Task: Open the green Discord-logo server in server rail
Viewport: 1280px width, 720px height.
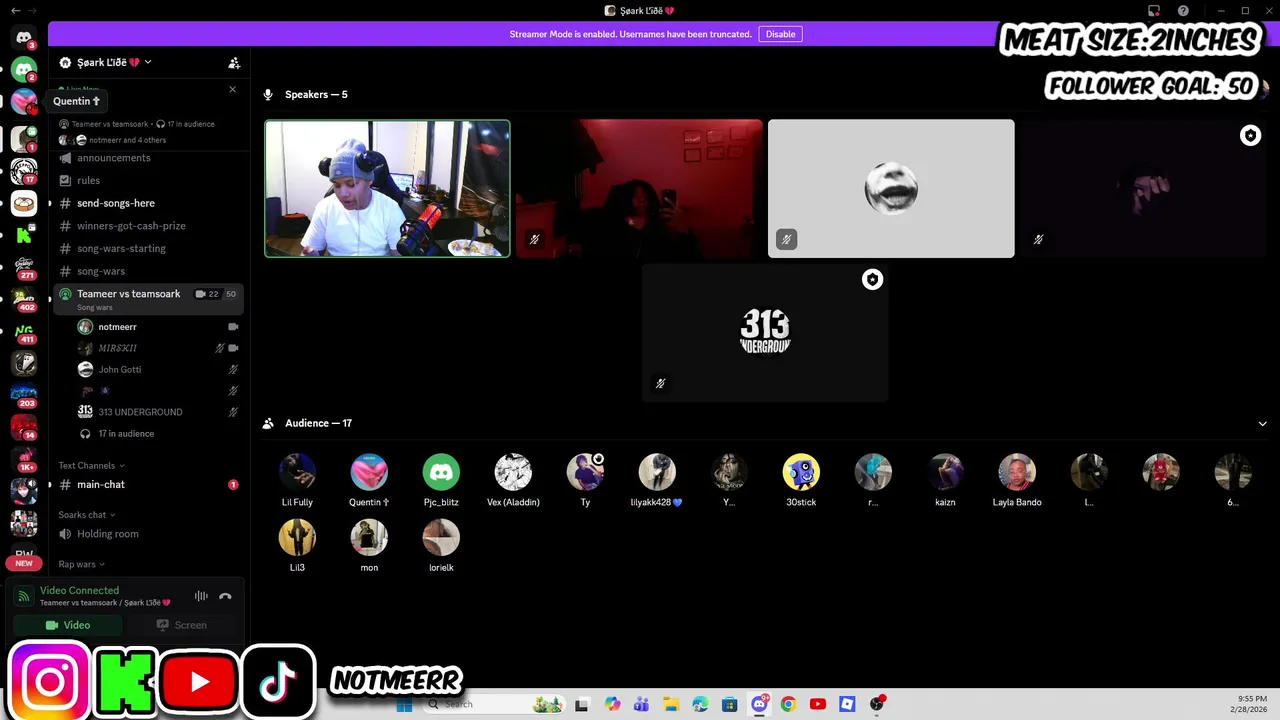Action: 24,70
